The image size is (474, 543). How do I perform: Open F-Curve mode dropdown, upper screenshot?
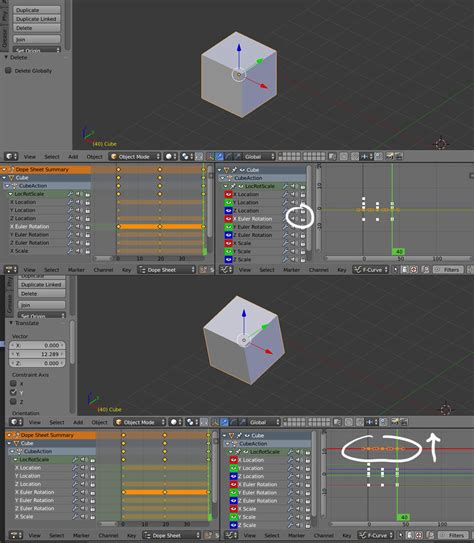(x=370, y=269)
